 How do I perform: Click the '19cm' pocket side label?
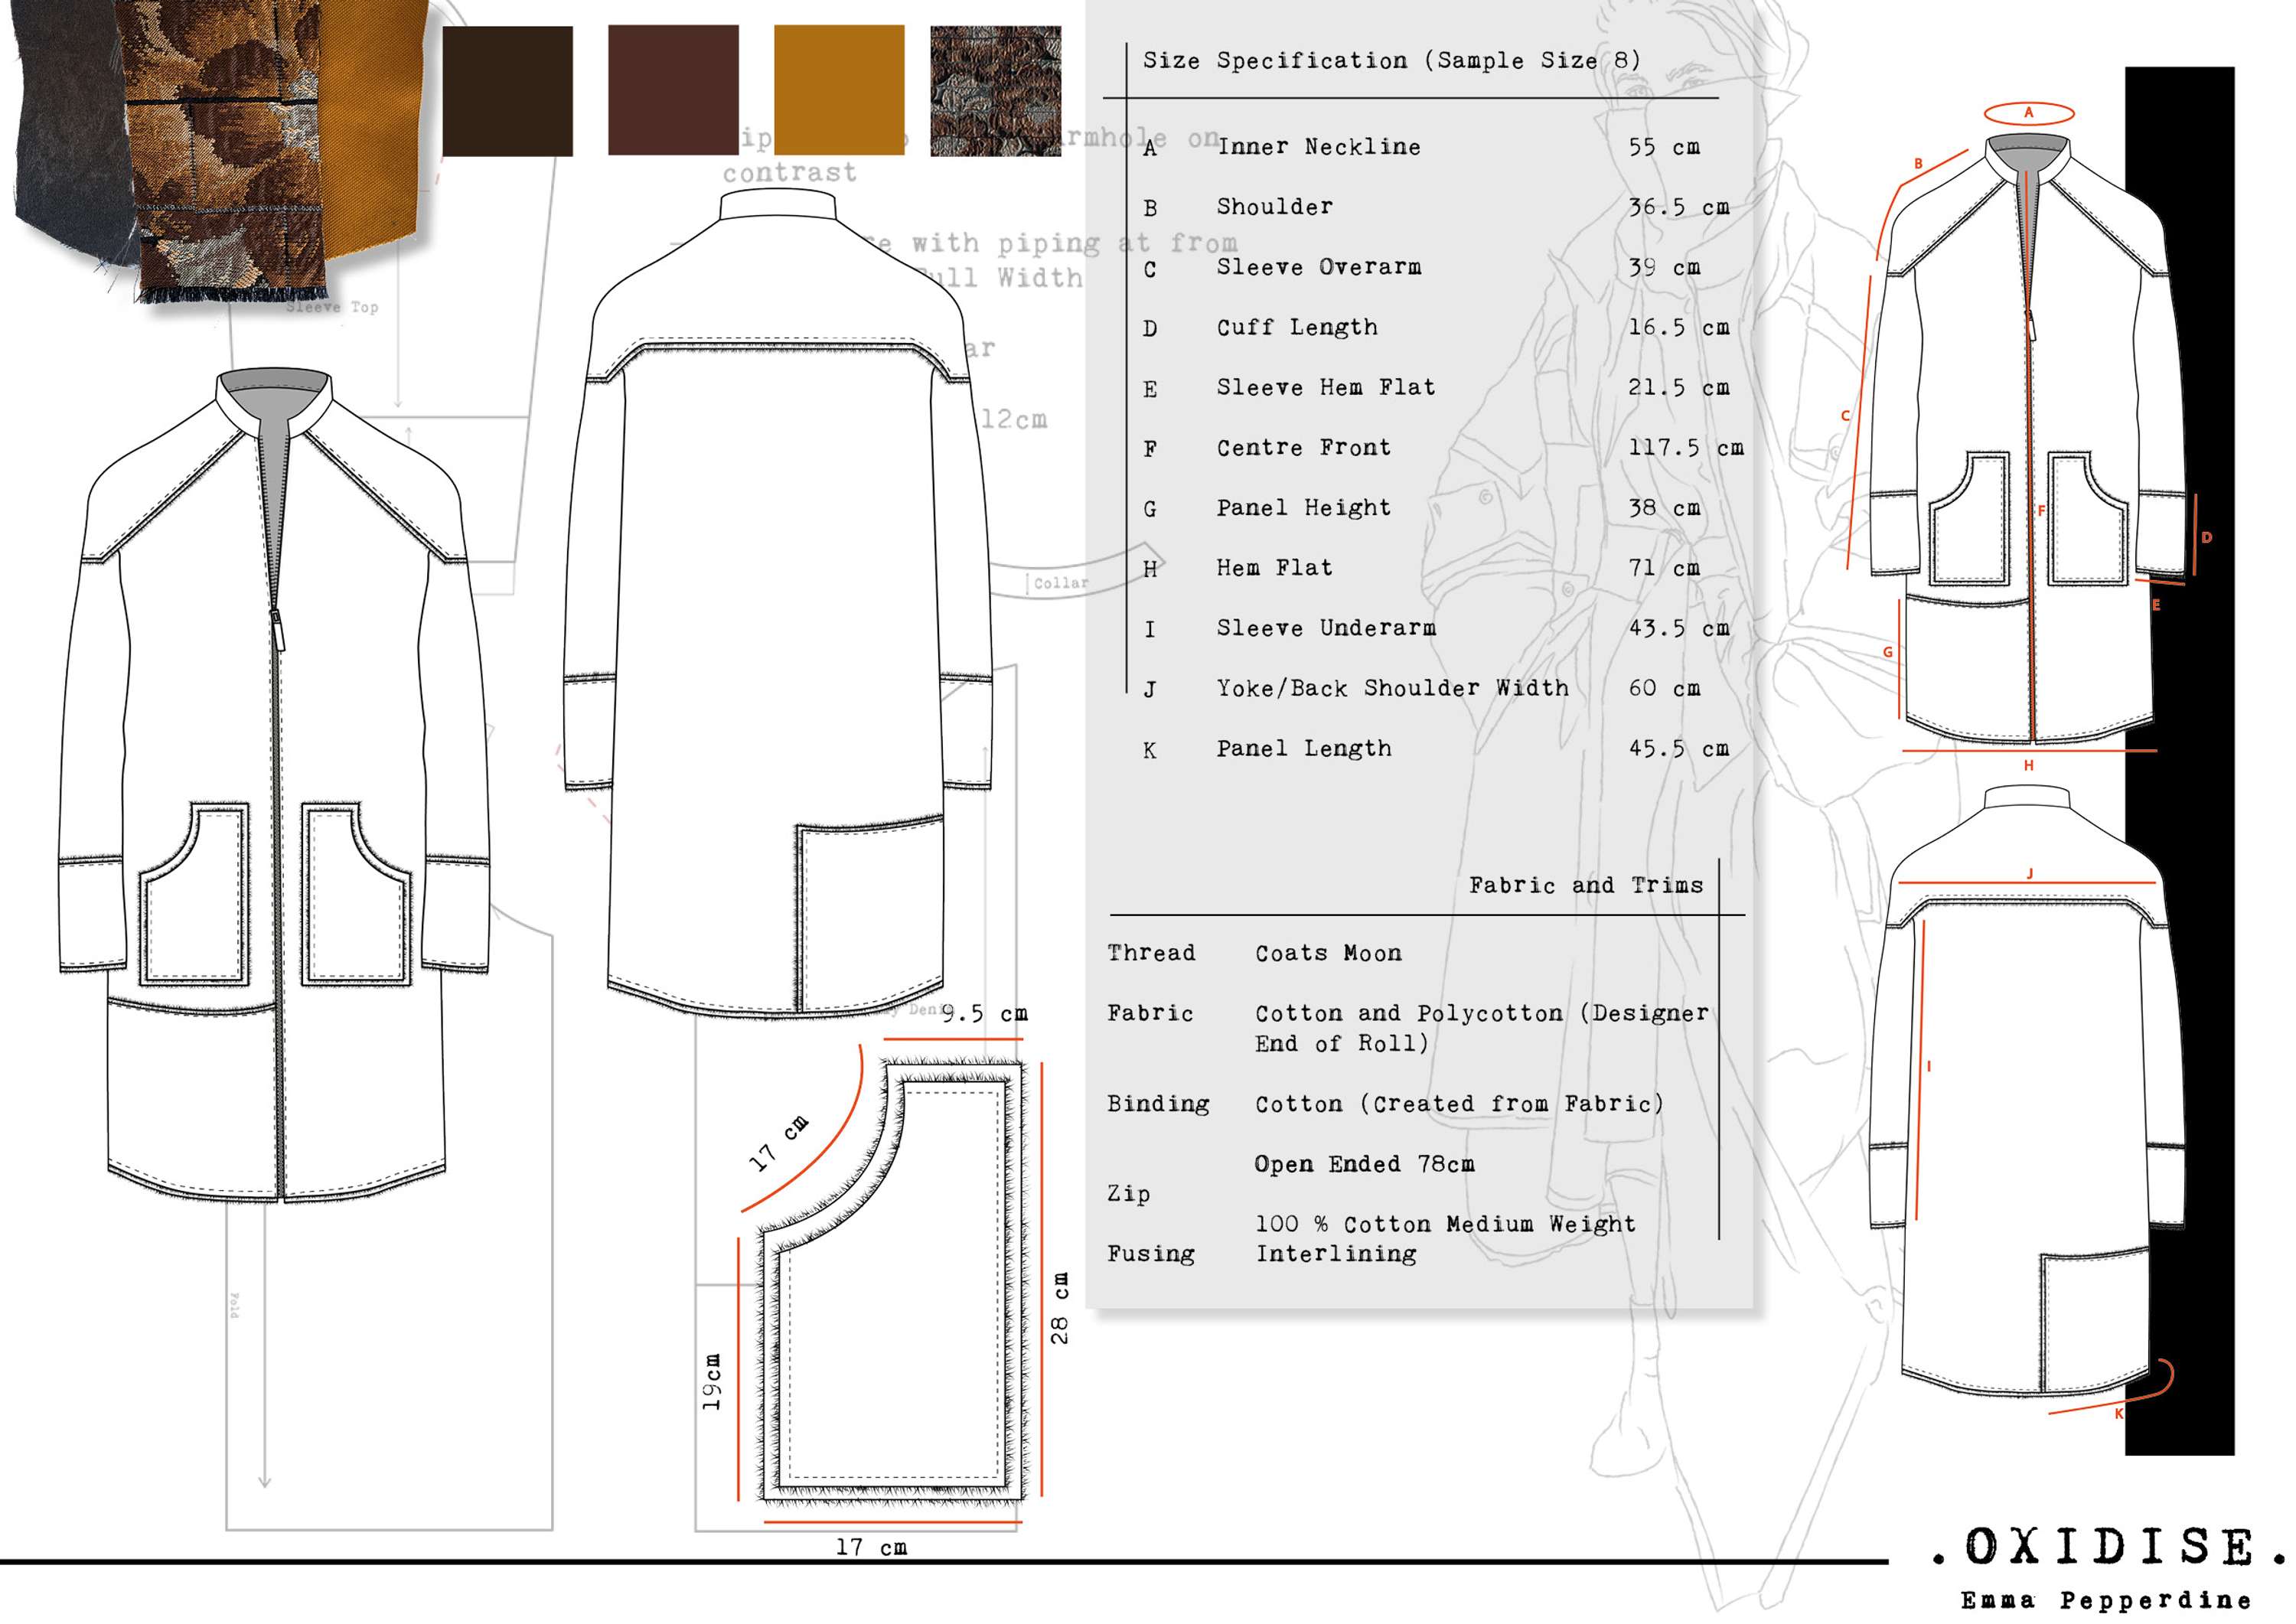point(711,1382)
